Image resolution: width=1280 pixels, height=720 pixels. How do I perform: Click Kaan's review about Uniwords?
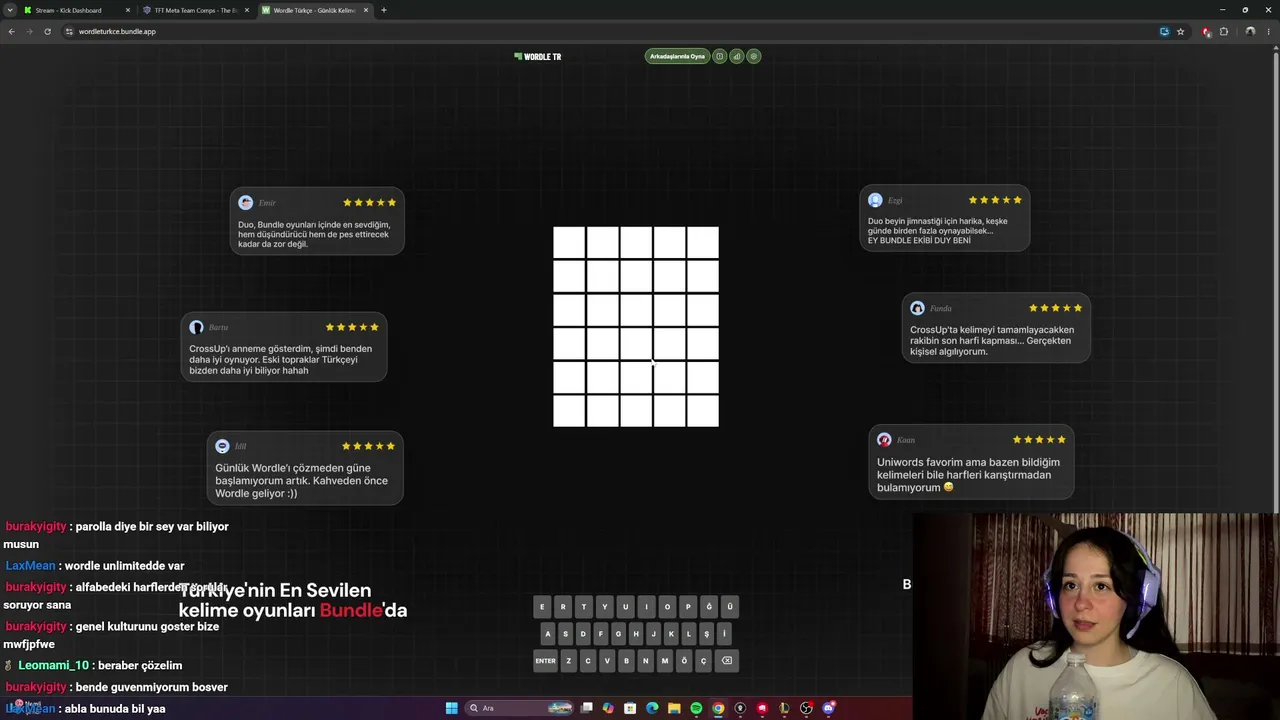[x=971, y=462]
